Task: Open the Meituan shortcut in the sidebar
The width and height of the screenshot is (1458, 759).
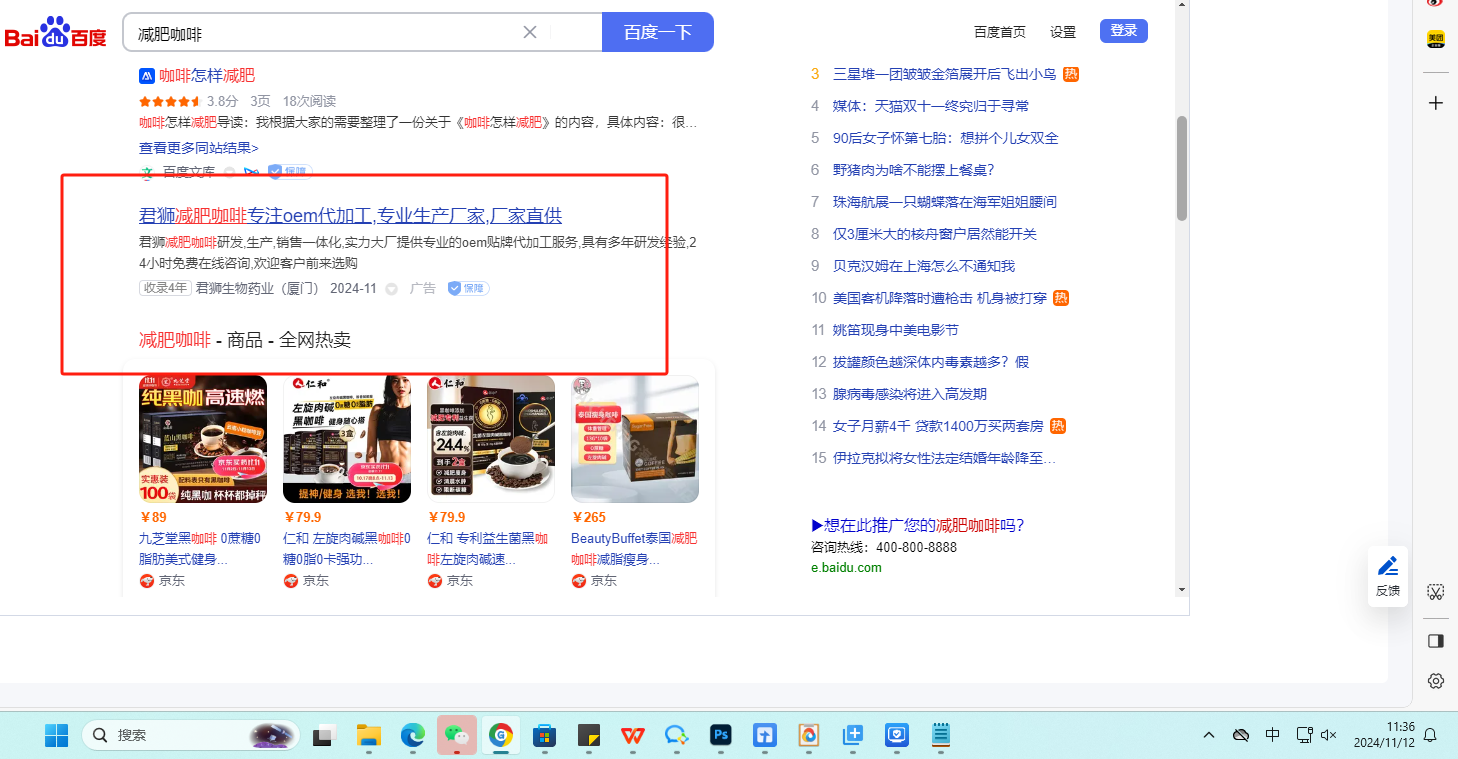Action: [1435, 39]
